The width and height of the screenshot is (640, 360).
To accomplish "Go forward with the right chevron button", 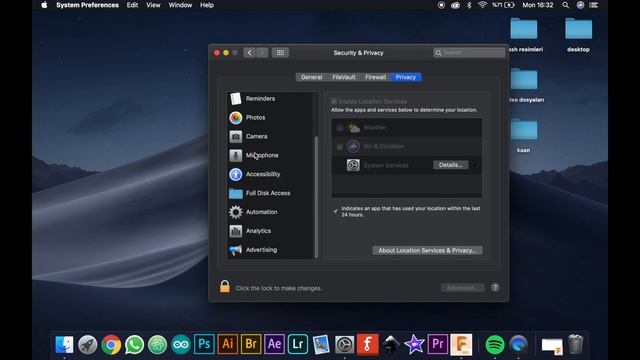I will (x=262, y=53).
